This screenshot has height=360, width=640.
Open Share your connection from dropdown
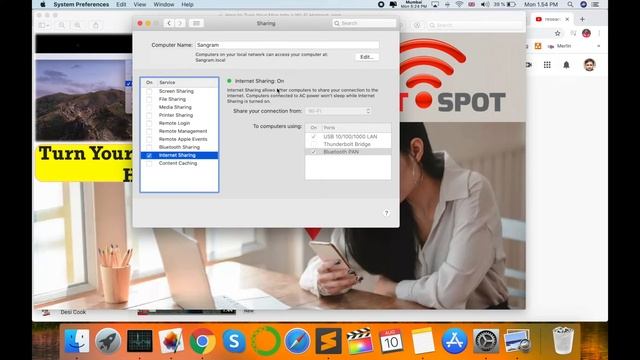coord(338,111)
